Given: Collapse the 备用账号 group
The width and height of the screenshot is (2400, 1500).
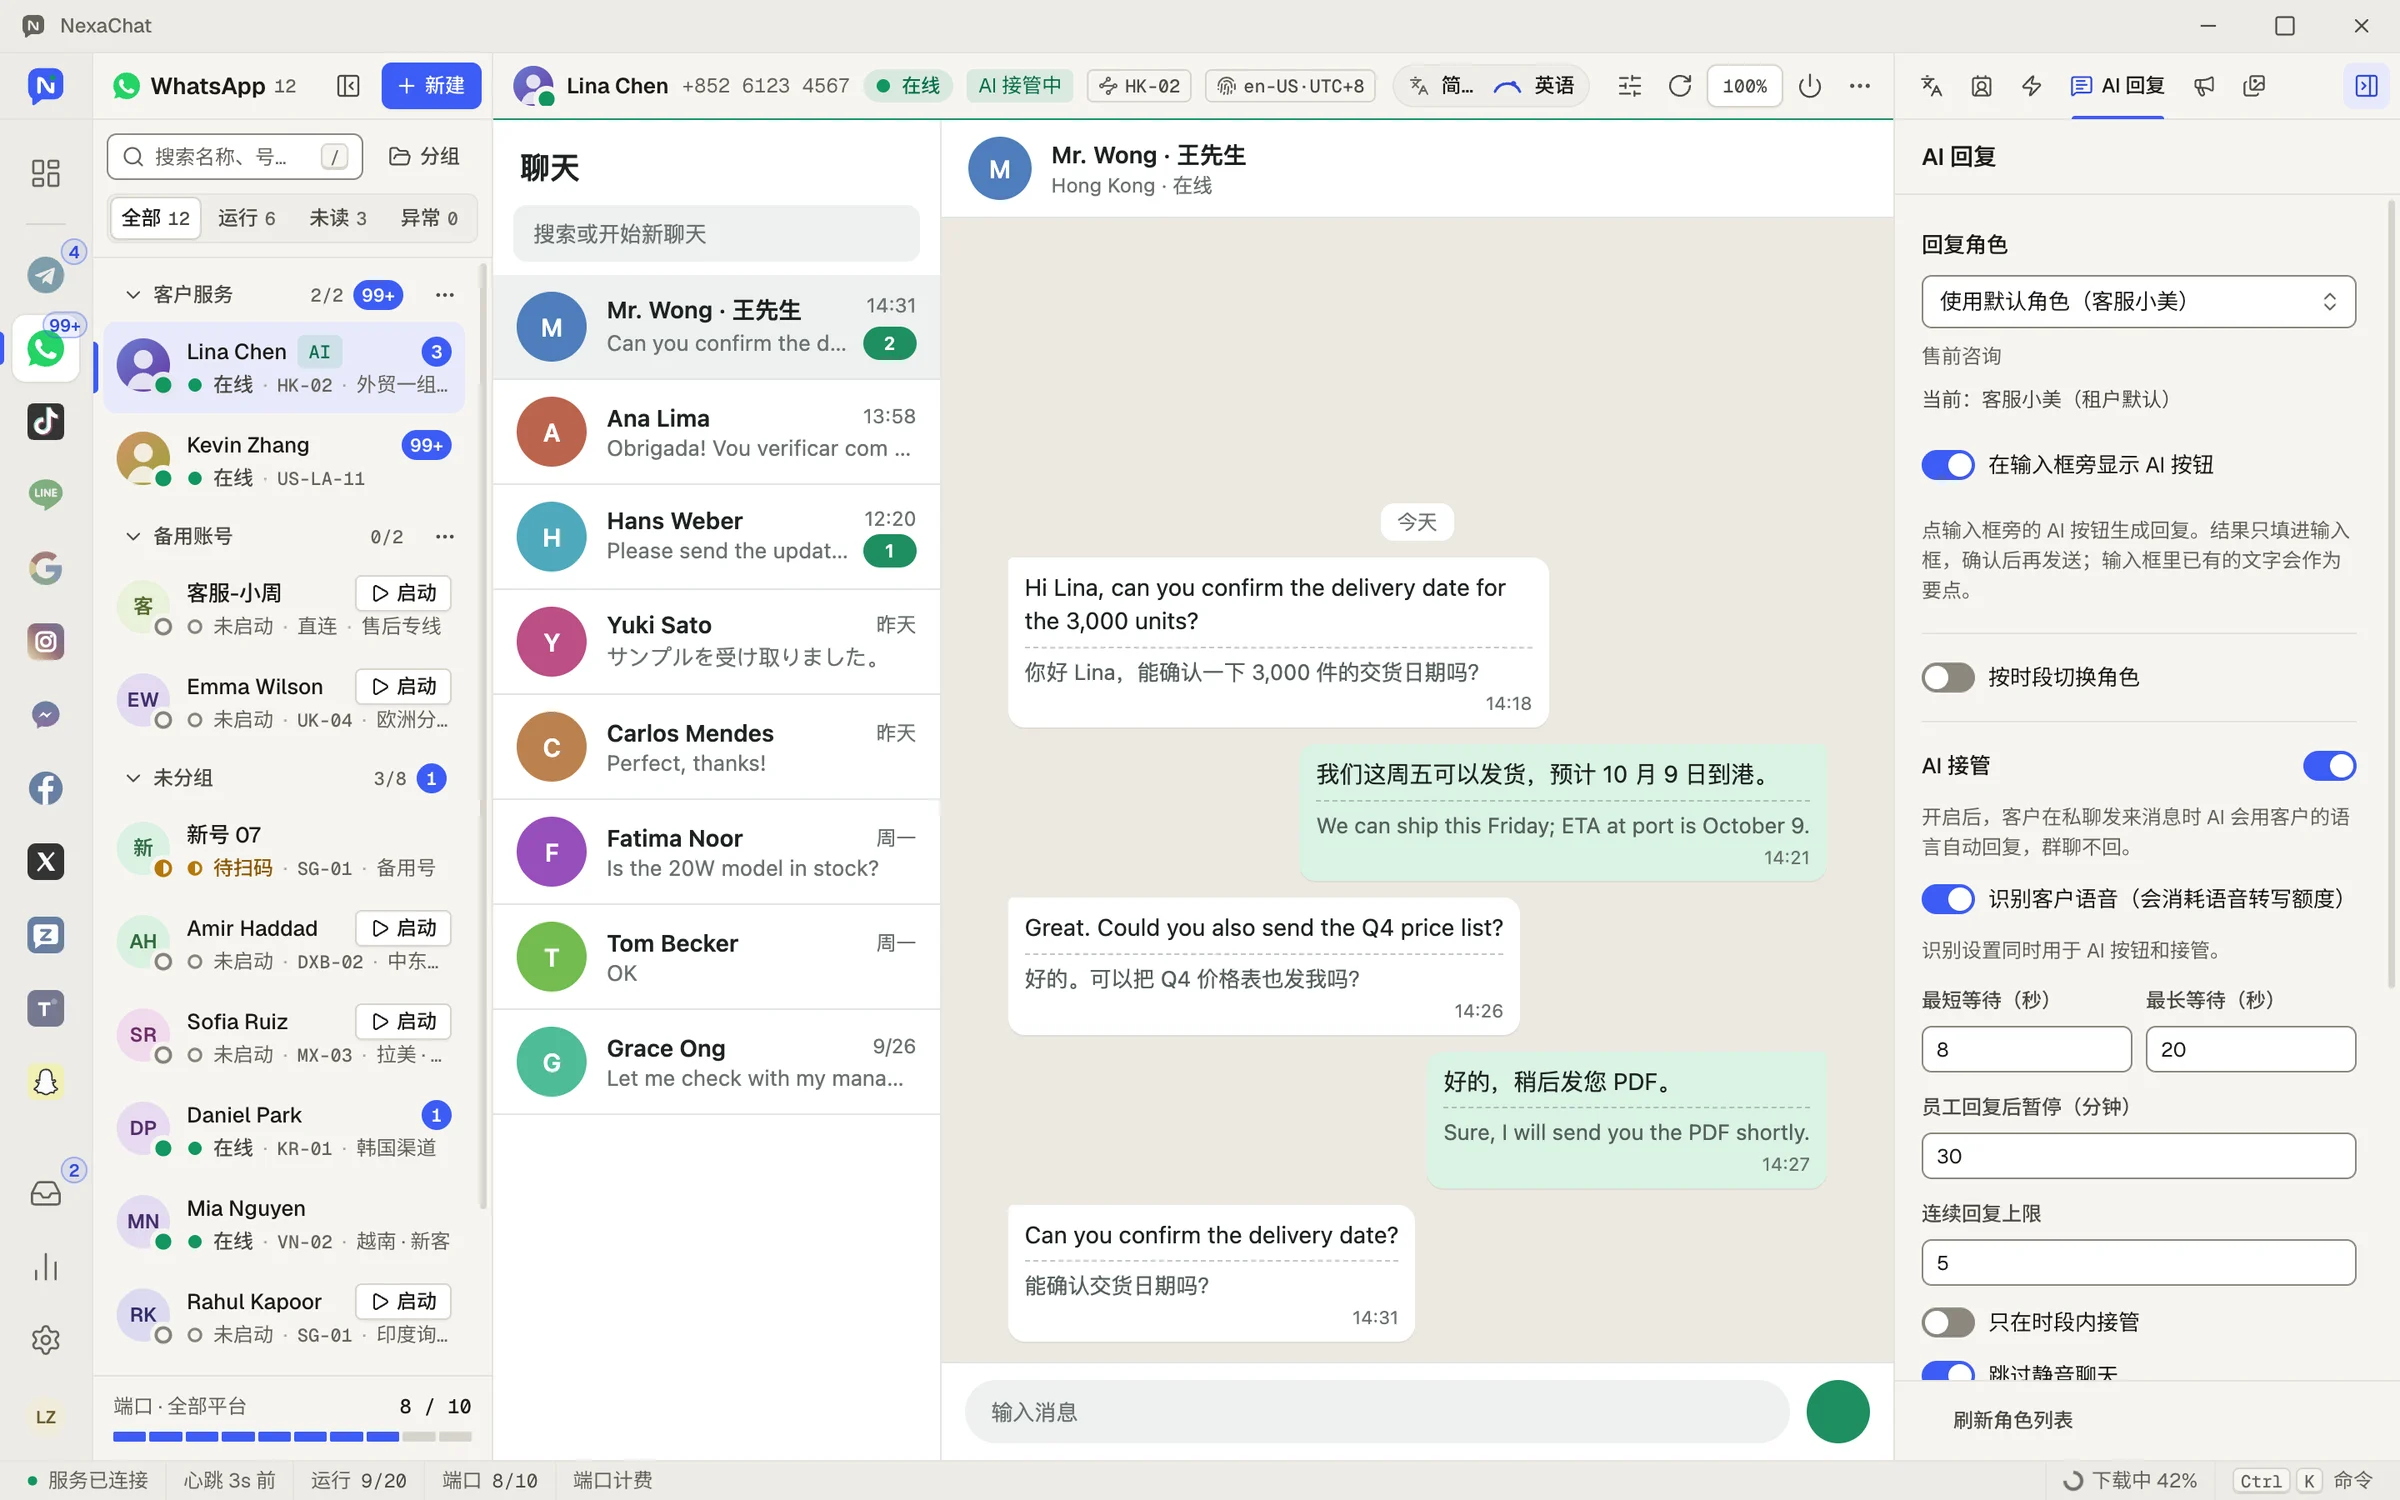Looking at the screenshot, I should pyautogui.click(x=132, y=537).
